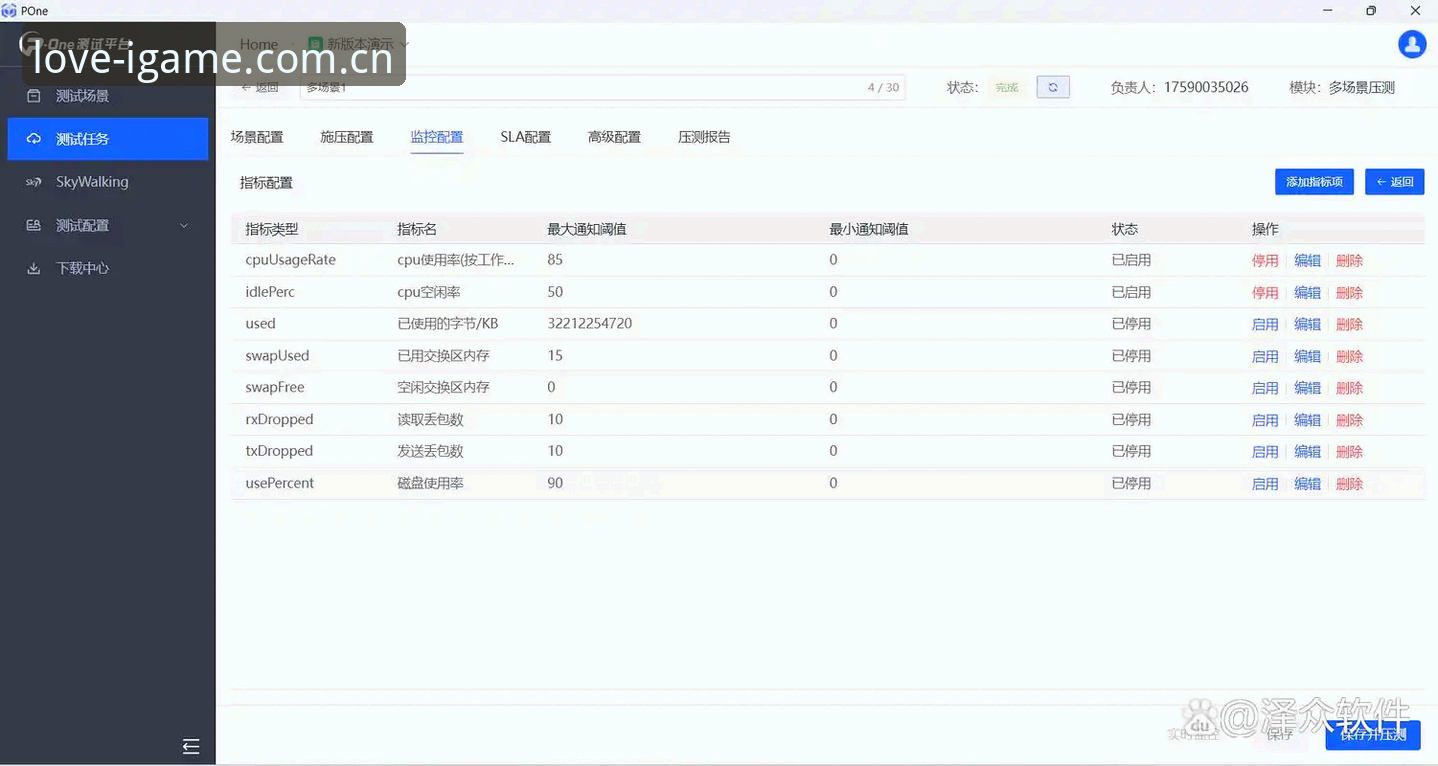Maximize the POne window
Viewport: 1438px width, 766px height.
(x=1371, y=11)
